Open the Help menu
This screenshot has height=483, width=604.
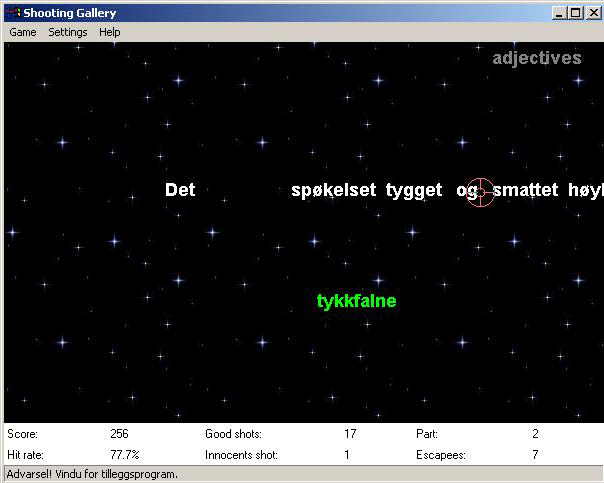(x=110, y=32)
